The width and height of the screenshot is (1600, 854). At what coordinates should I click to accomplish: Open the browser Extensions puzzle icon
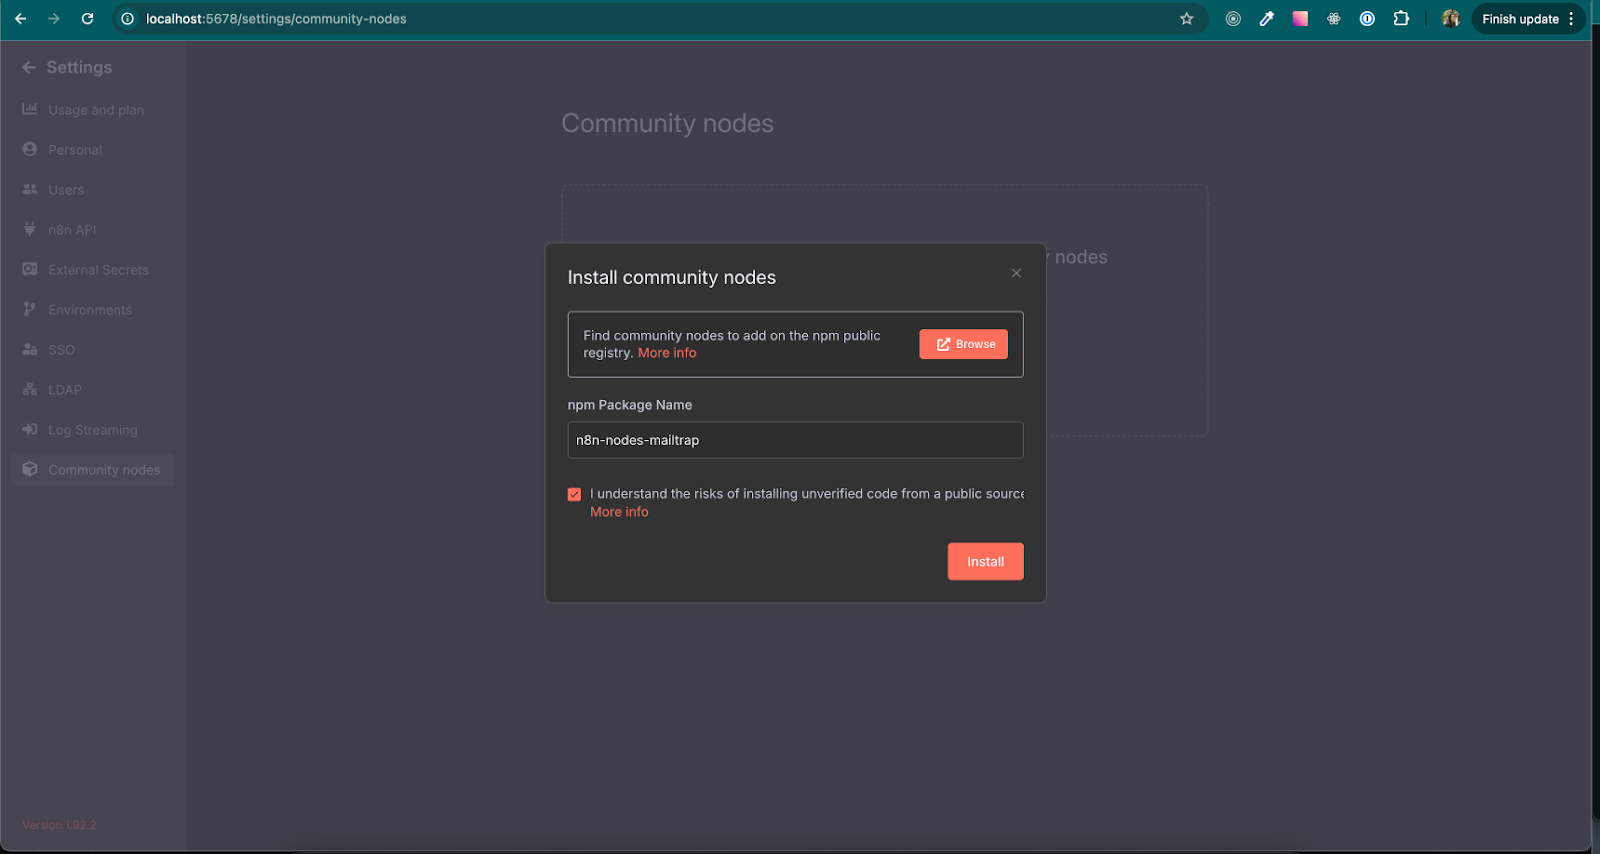(1401, 19)
